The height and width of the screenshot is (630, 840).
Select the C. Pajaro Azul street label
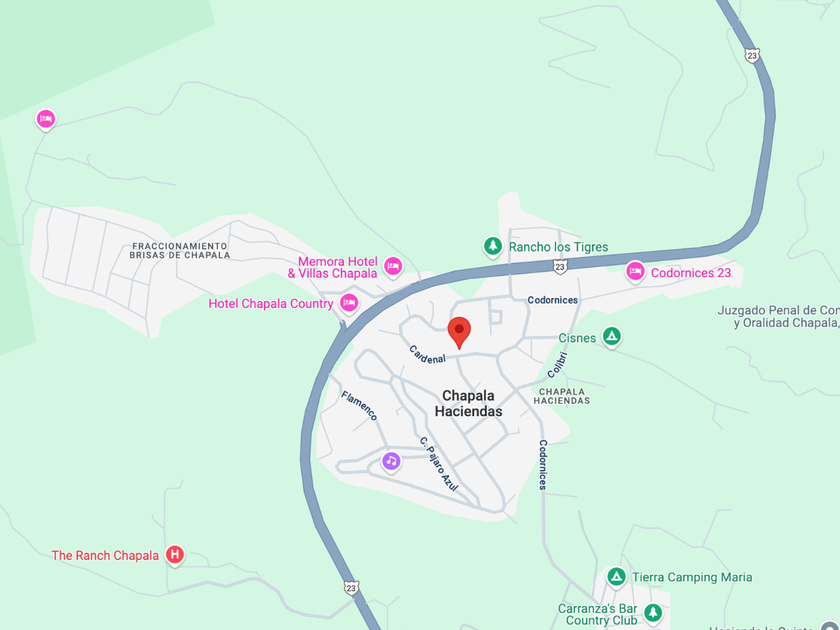click(439, 464)
